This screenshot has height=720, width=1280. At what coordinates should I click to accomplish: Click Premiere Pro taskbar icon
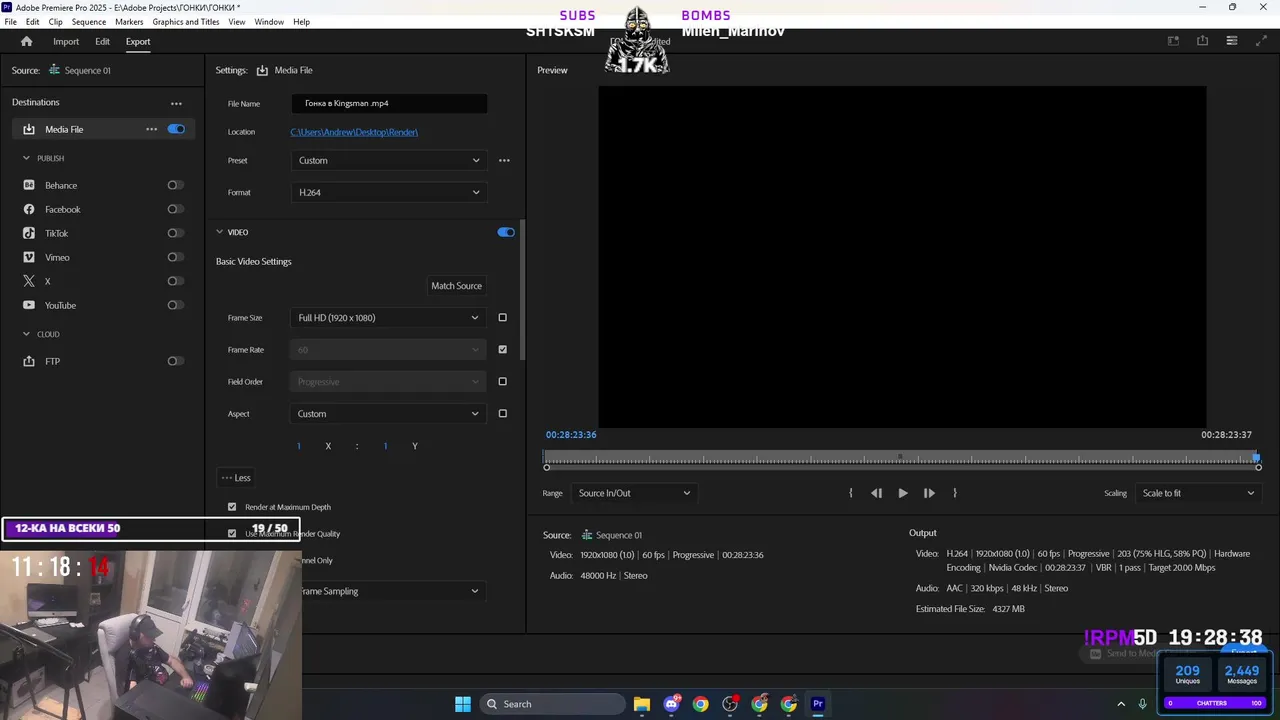coord(818,704)
